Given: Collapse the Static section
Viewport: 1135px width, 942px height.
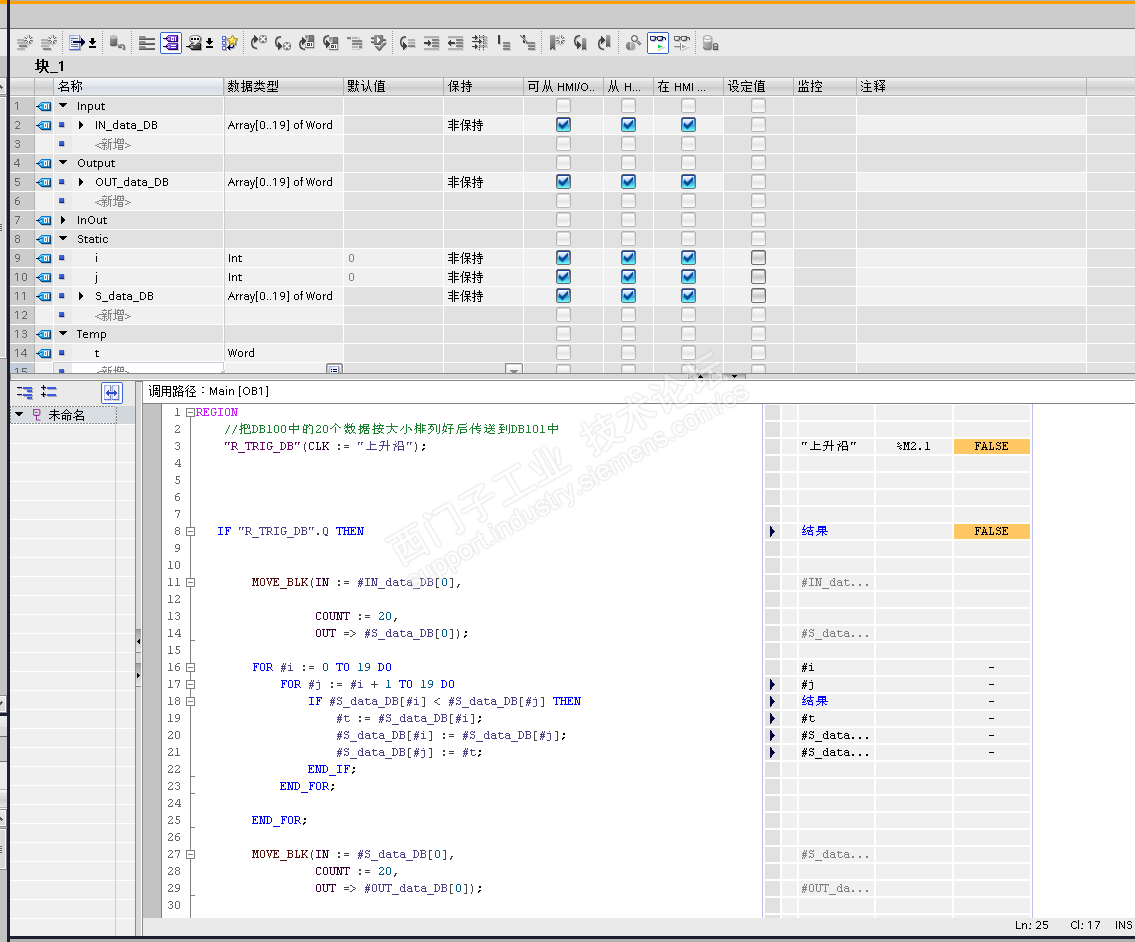Looking at the screenshot, I should (x=64, y=239).
